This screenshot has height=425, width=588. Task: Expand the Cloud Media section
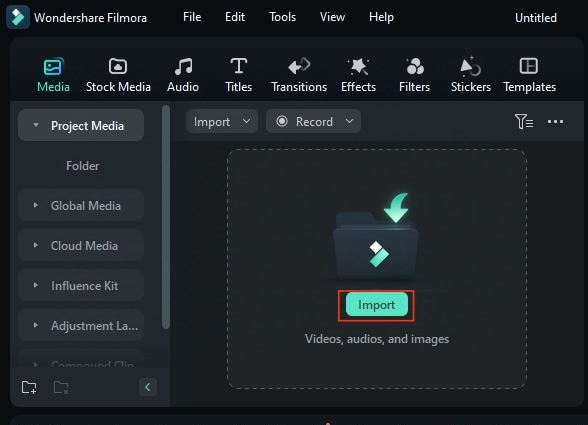point(81,246)
